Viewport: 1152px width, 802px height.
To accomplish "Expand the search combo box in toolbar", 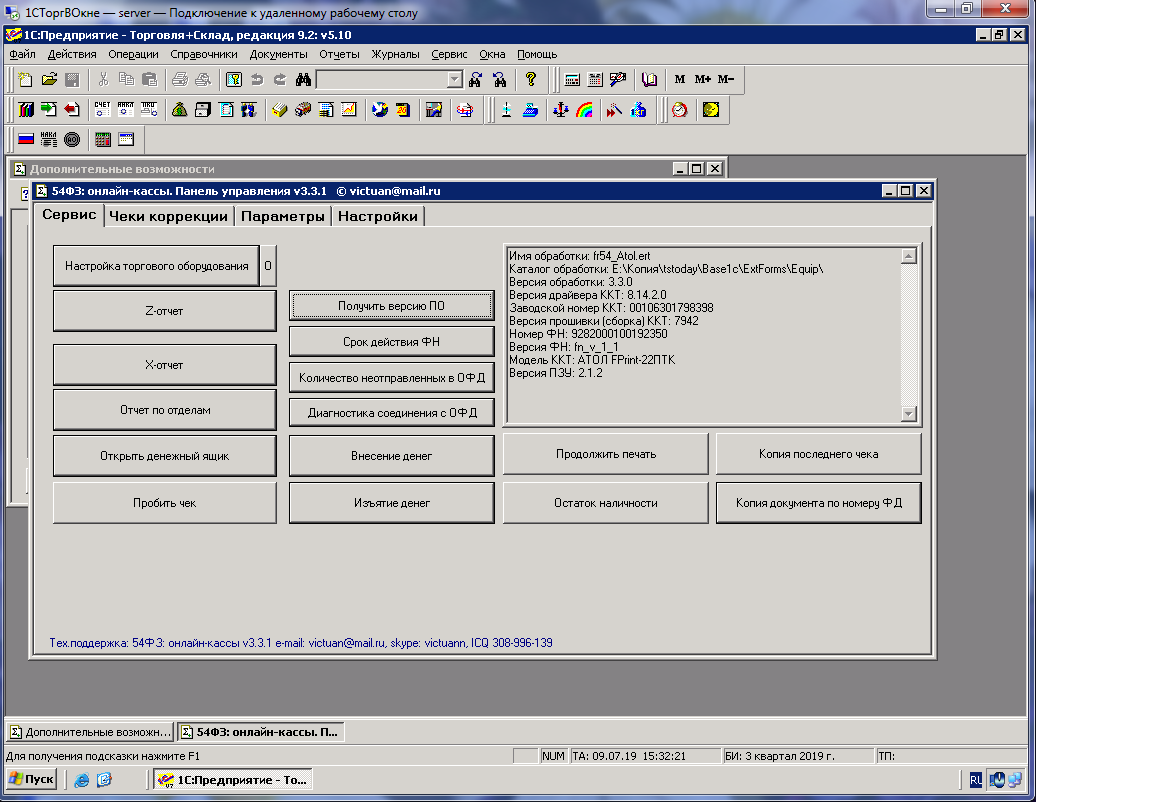I will coord(454,80).
